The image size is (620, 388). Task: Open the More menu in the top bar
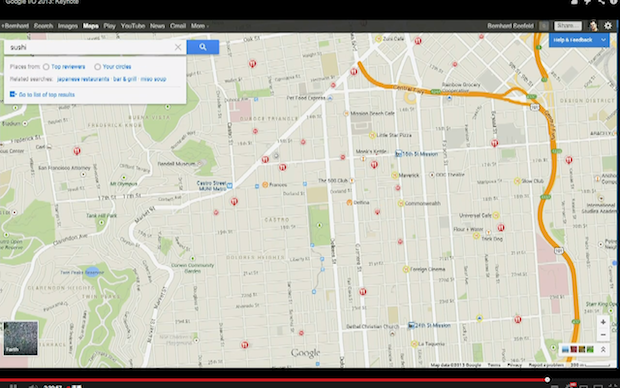[x=199, y=26]
